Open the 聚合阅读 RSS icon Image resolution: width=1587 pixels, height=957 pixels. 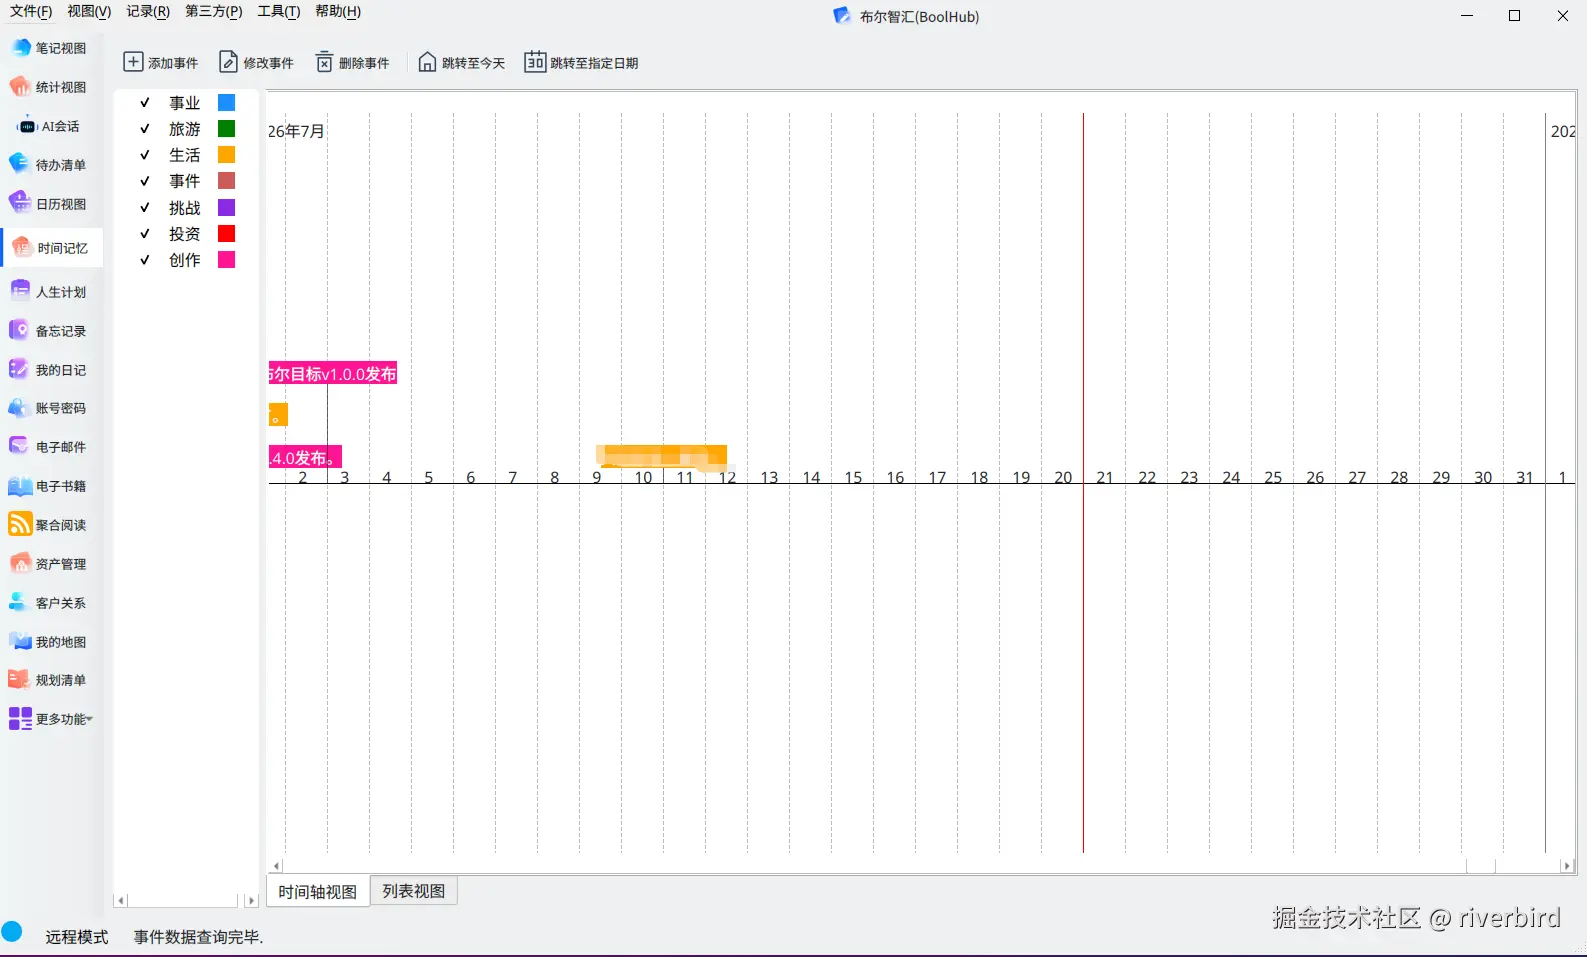pyautogui.click(x=21, y=525)
